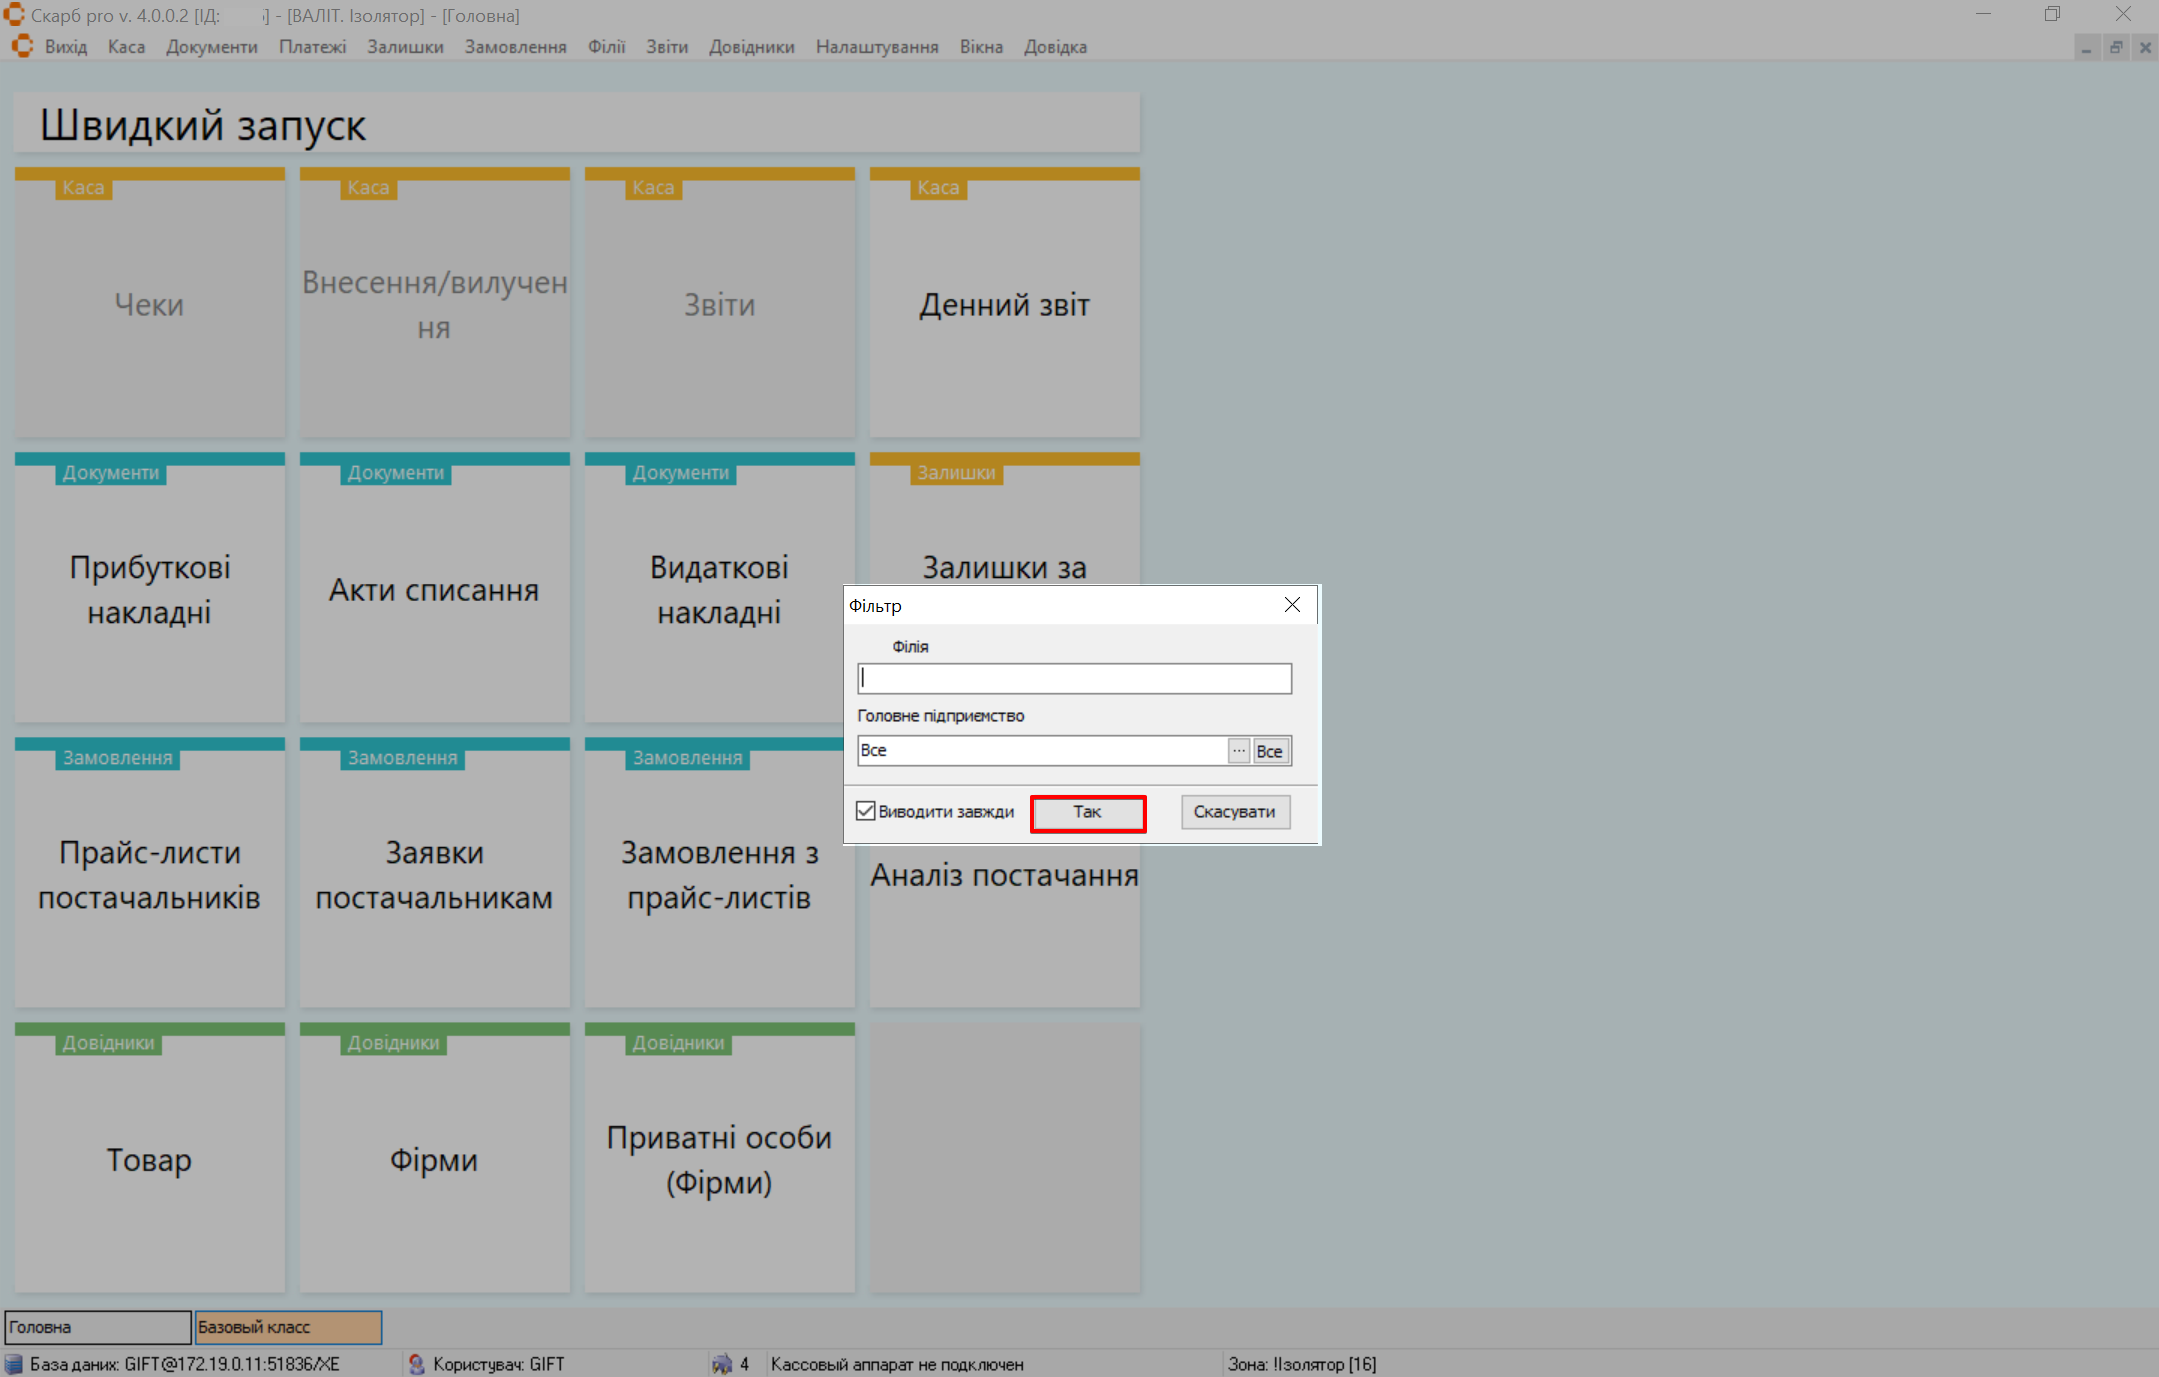Click the Скарб logo icon in the menu bar
Screen dimensions: 2159x1377
coord(22,46)
